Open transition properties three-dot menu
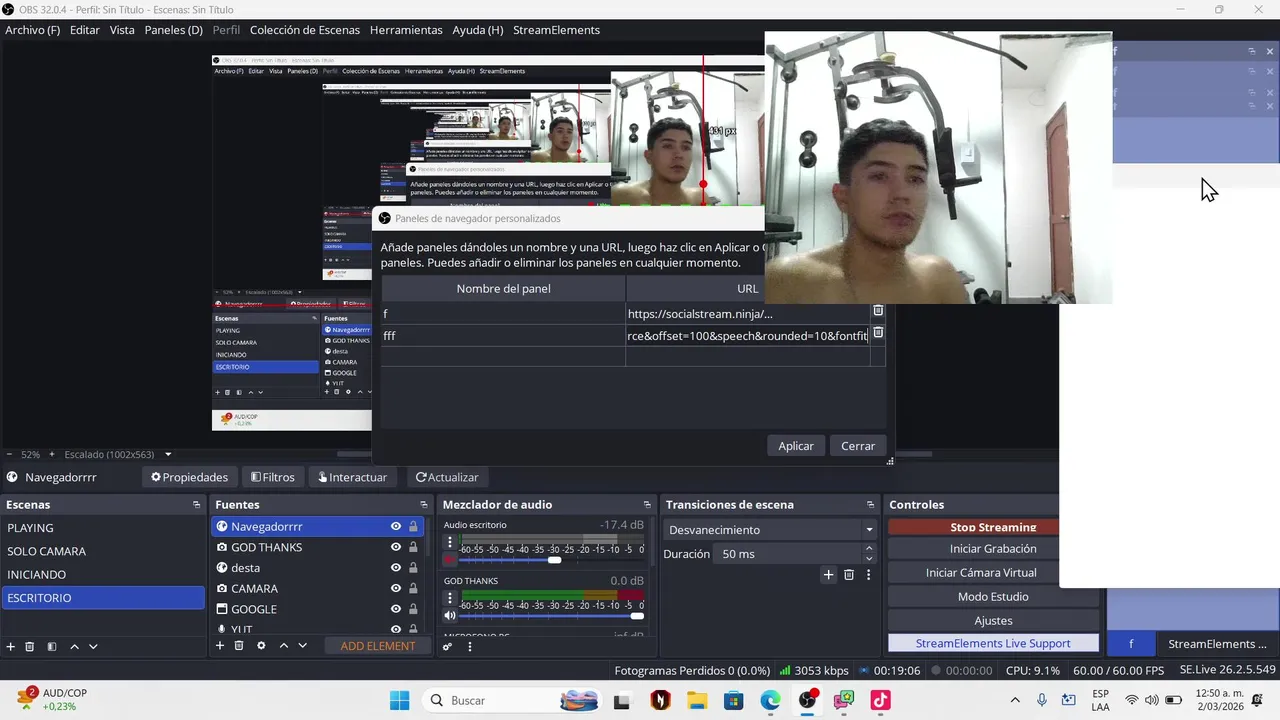This screenshot has width=1280, height=720. (x=868, y=575)
